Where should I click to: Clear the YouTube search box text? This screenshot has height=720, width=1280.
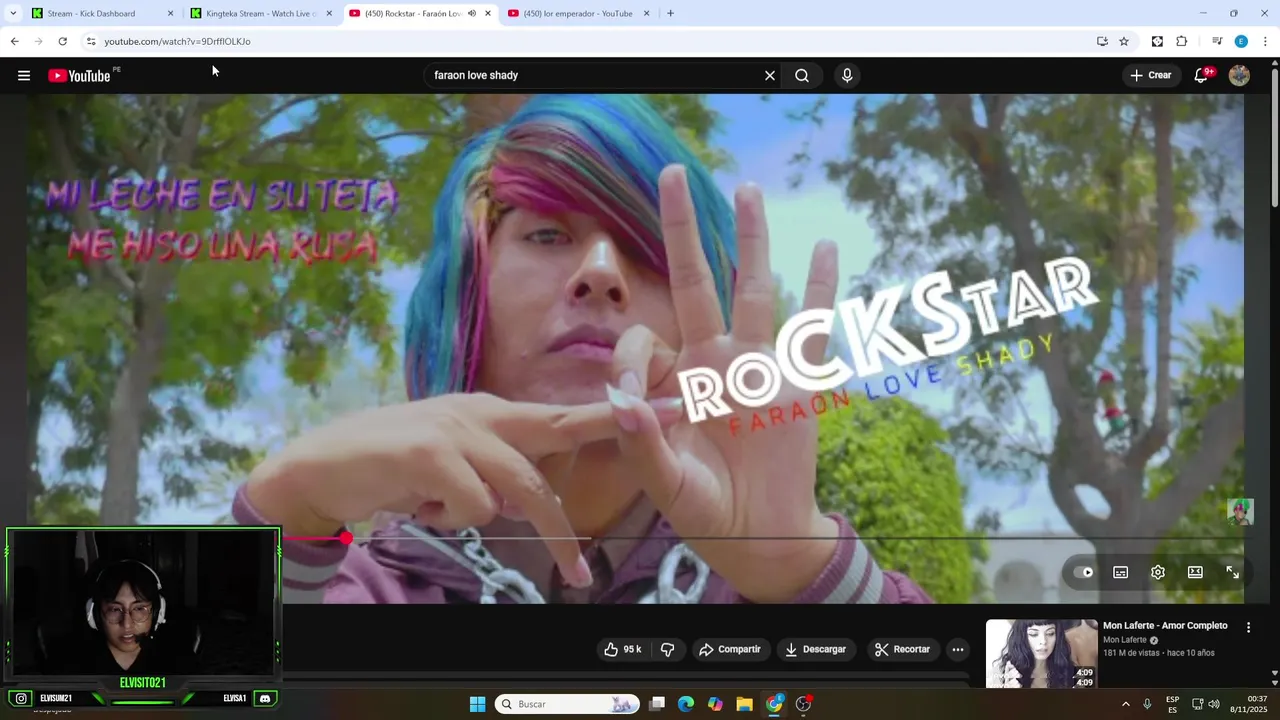pos(770,75)
